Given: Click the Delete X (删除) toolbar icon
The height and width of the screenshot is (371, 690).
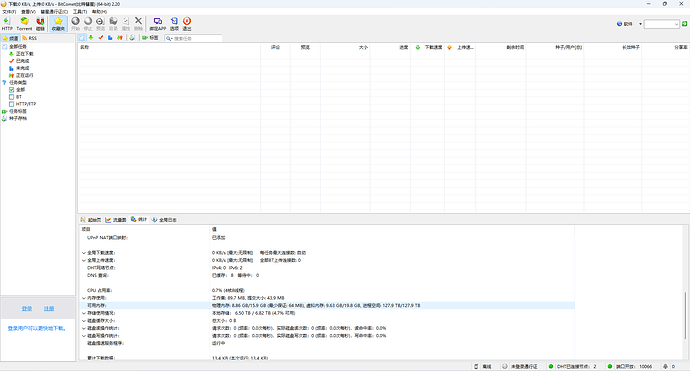Looking at the screenshot, I should coord(138,24).
